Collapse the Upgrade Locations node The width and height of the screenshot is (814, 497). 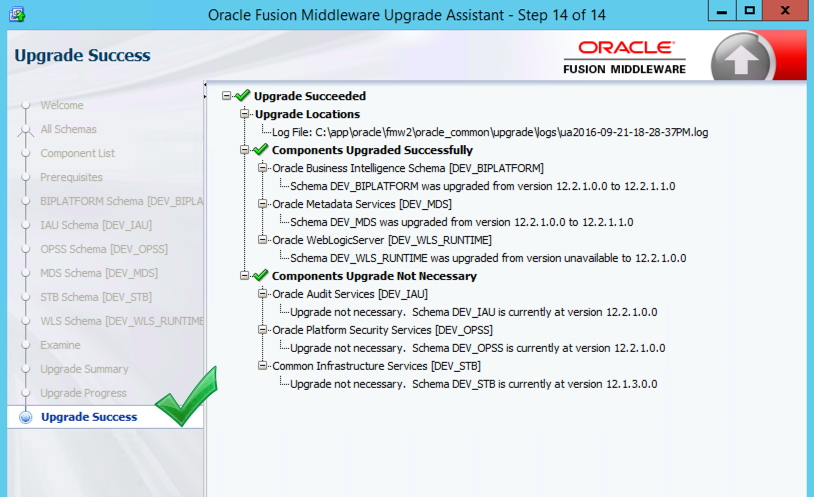coord(245,114)
